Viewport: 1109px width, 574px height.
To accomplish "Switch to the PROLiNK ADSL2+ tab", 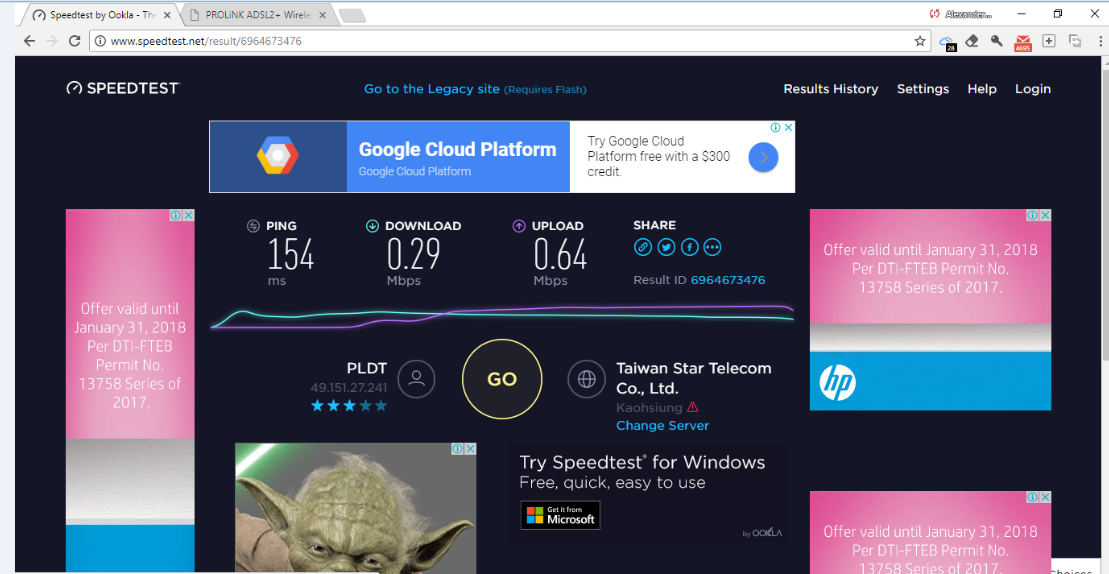I will [x=258, y=15].
